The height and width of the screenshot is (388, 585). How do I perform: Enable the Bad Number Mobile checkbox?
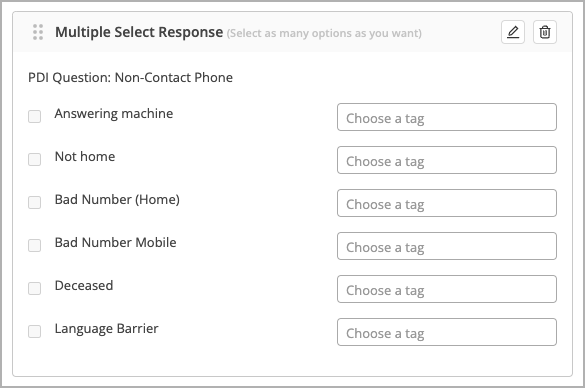tap(35, 245)
